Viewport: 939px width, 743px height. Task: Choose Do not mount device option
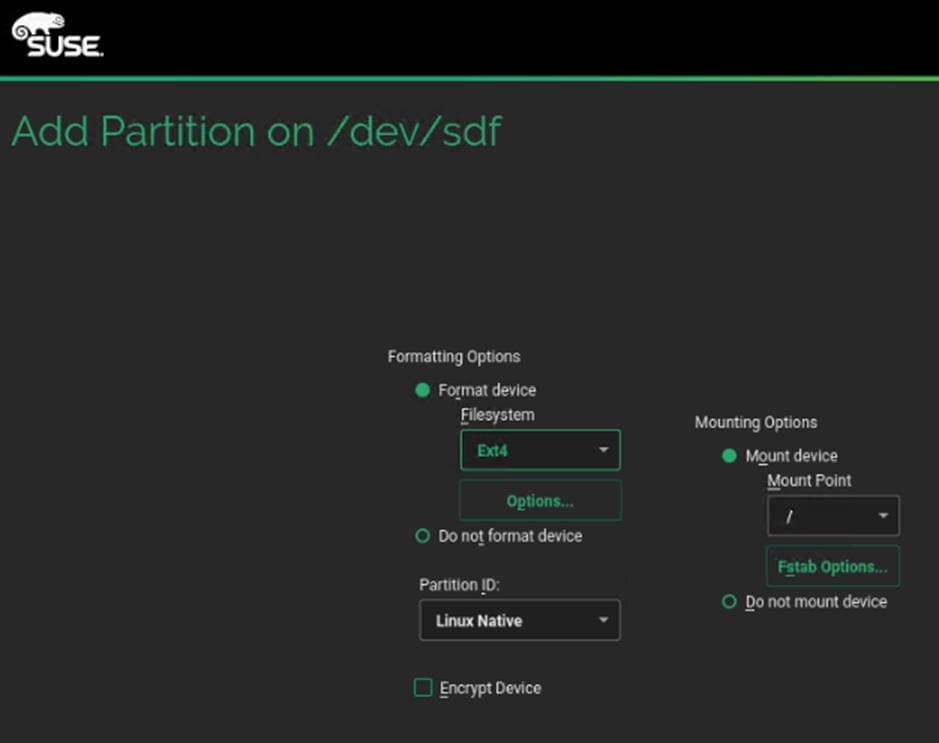pyautogui.click(x=730, y=602)
